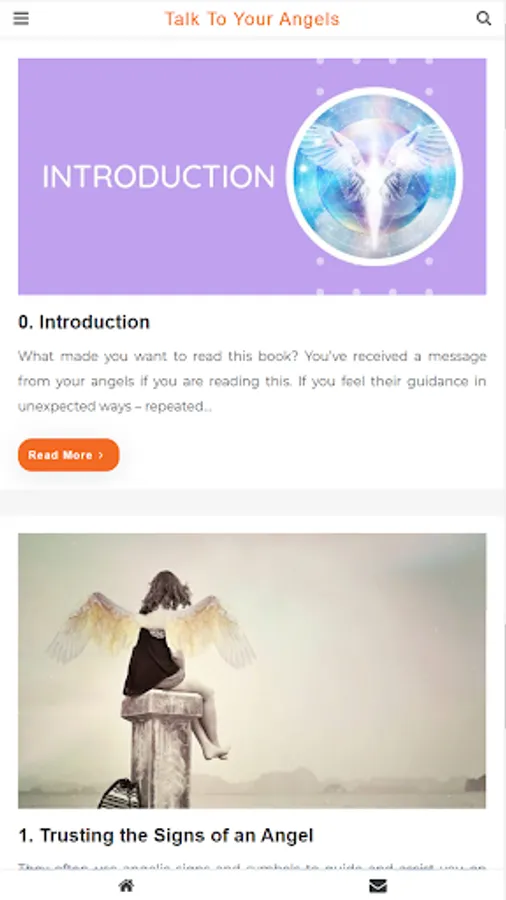The width and height of the screenshot is (506, 900).
Task: Open search with the magnifier icon
Action: point(484,18)
